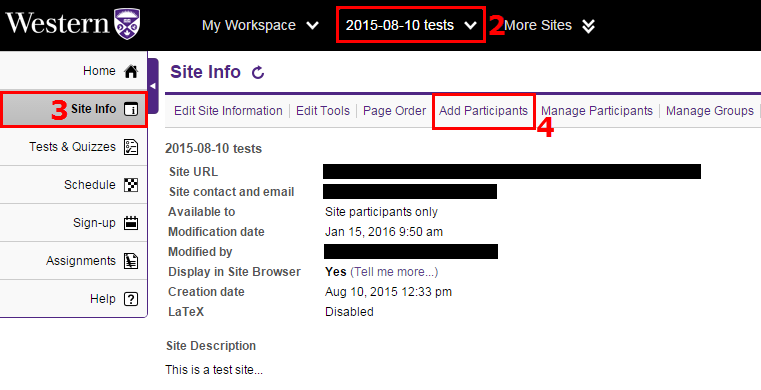The image size is (761, 390).
Task: Click the '2015-08-10 tests' site title text
Action: [x=214, y=148]
